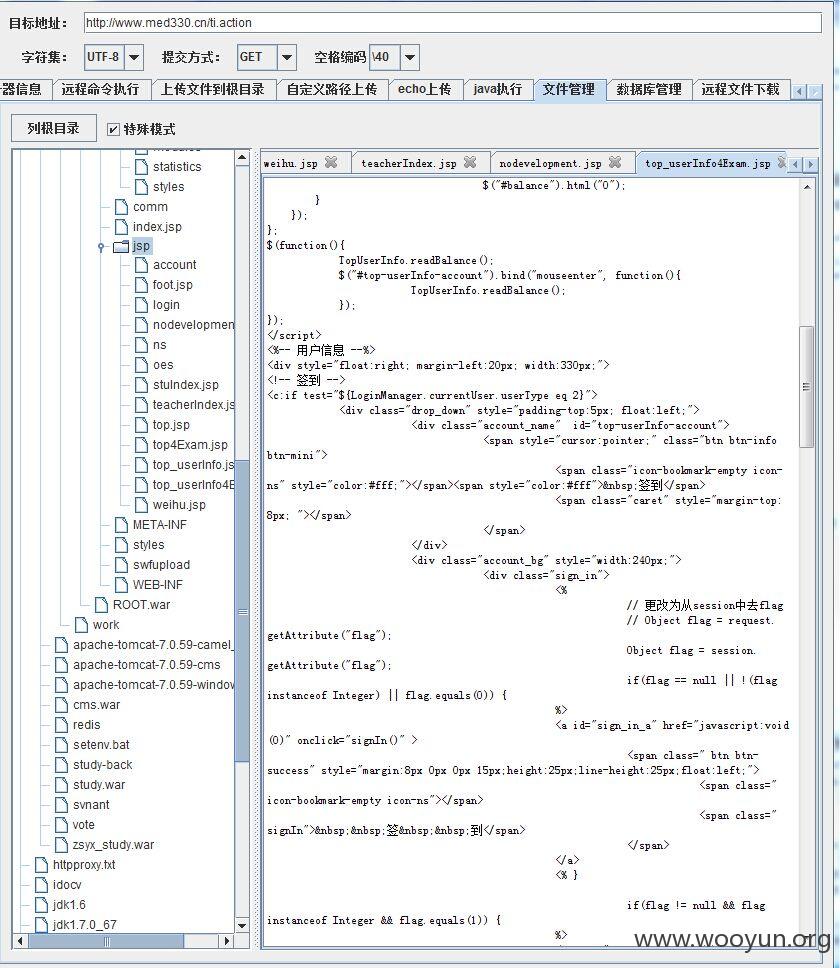Screen dimensions: 840x968
Task: Click tree horizontal scrollbar right arrow
Action: tap(227, 941)
